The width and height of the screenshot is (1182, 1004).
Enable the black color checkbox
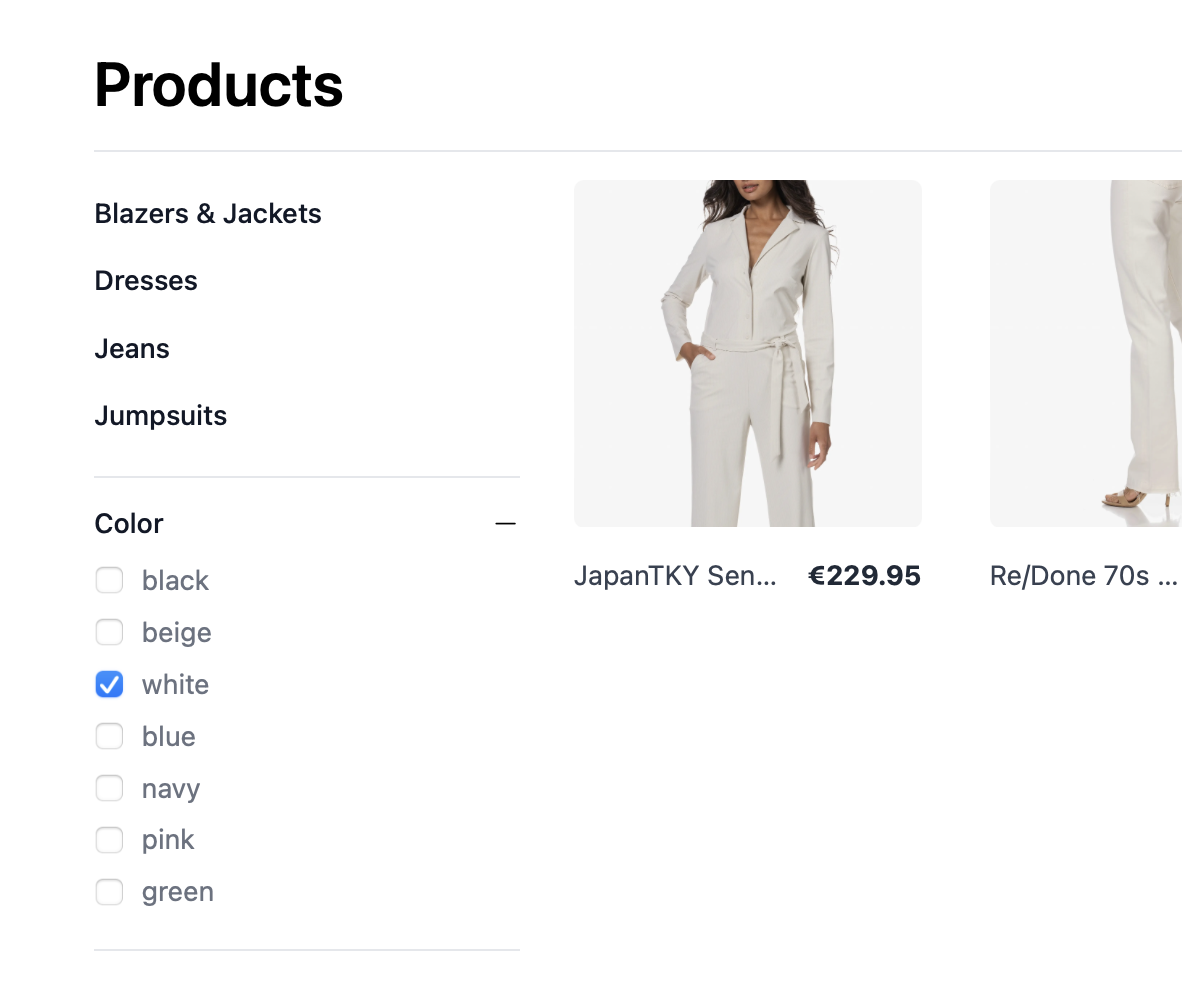tap(109, 581)
